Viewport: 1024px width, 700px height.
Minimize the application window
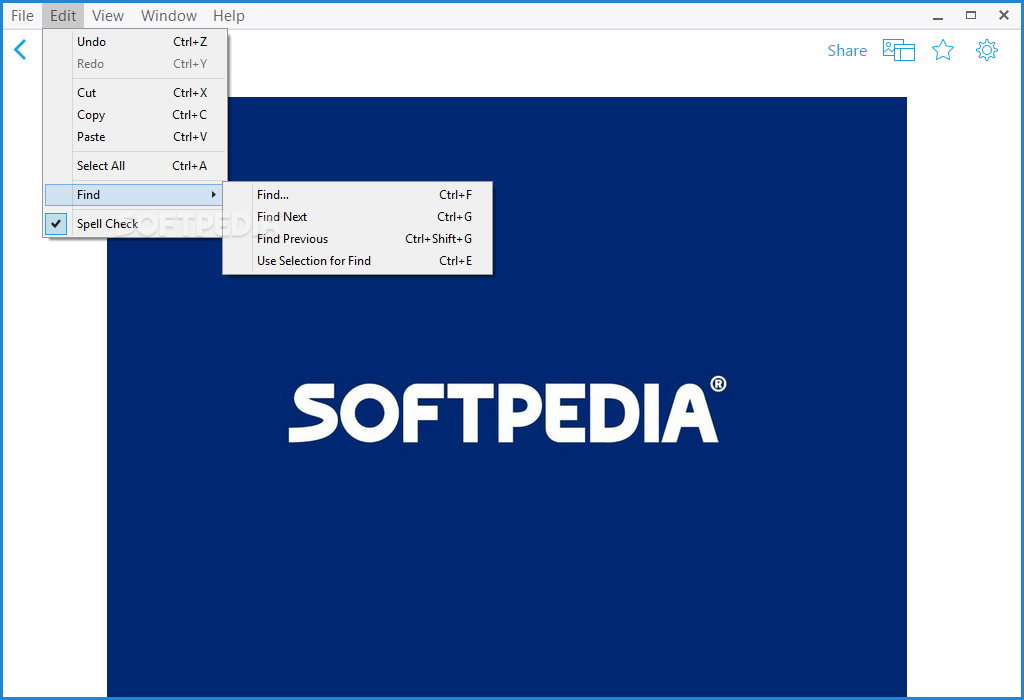[938, 16]
